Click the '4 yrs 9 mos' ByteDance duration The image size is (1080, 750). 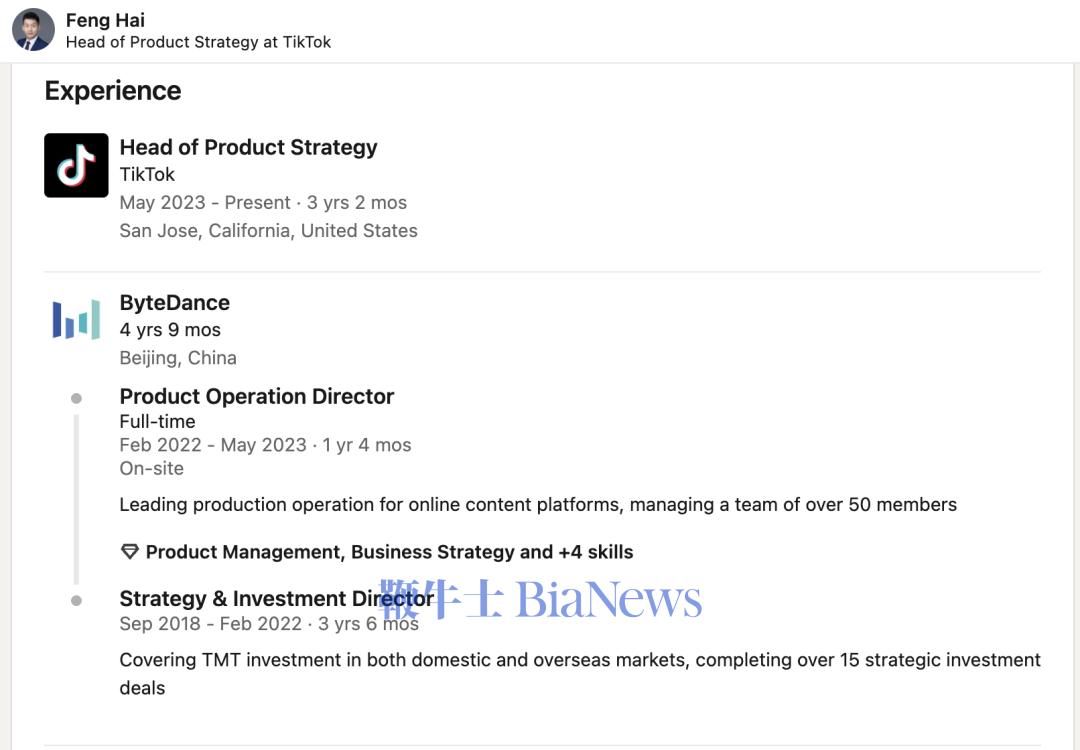click(x=170, y=330)
